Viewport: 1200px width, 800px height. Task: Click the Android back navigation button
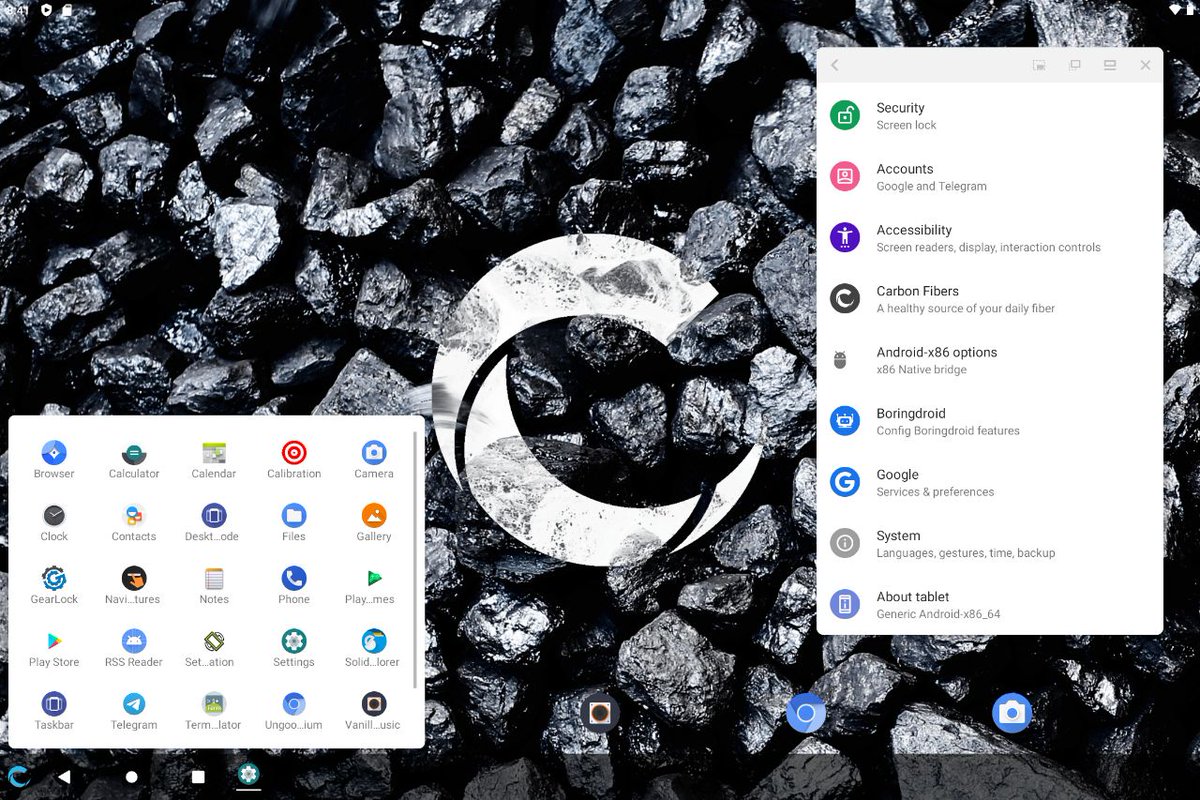(64, 776)
